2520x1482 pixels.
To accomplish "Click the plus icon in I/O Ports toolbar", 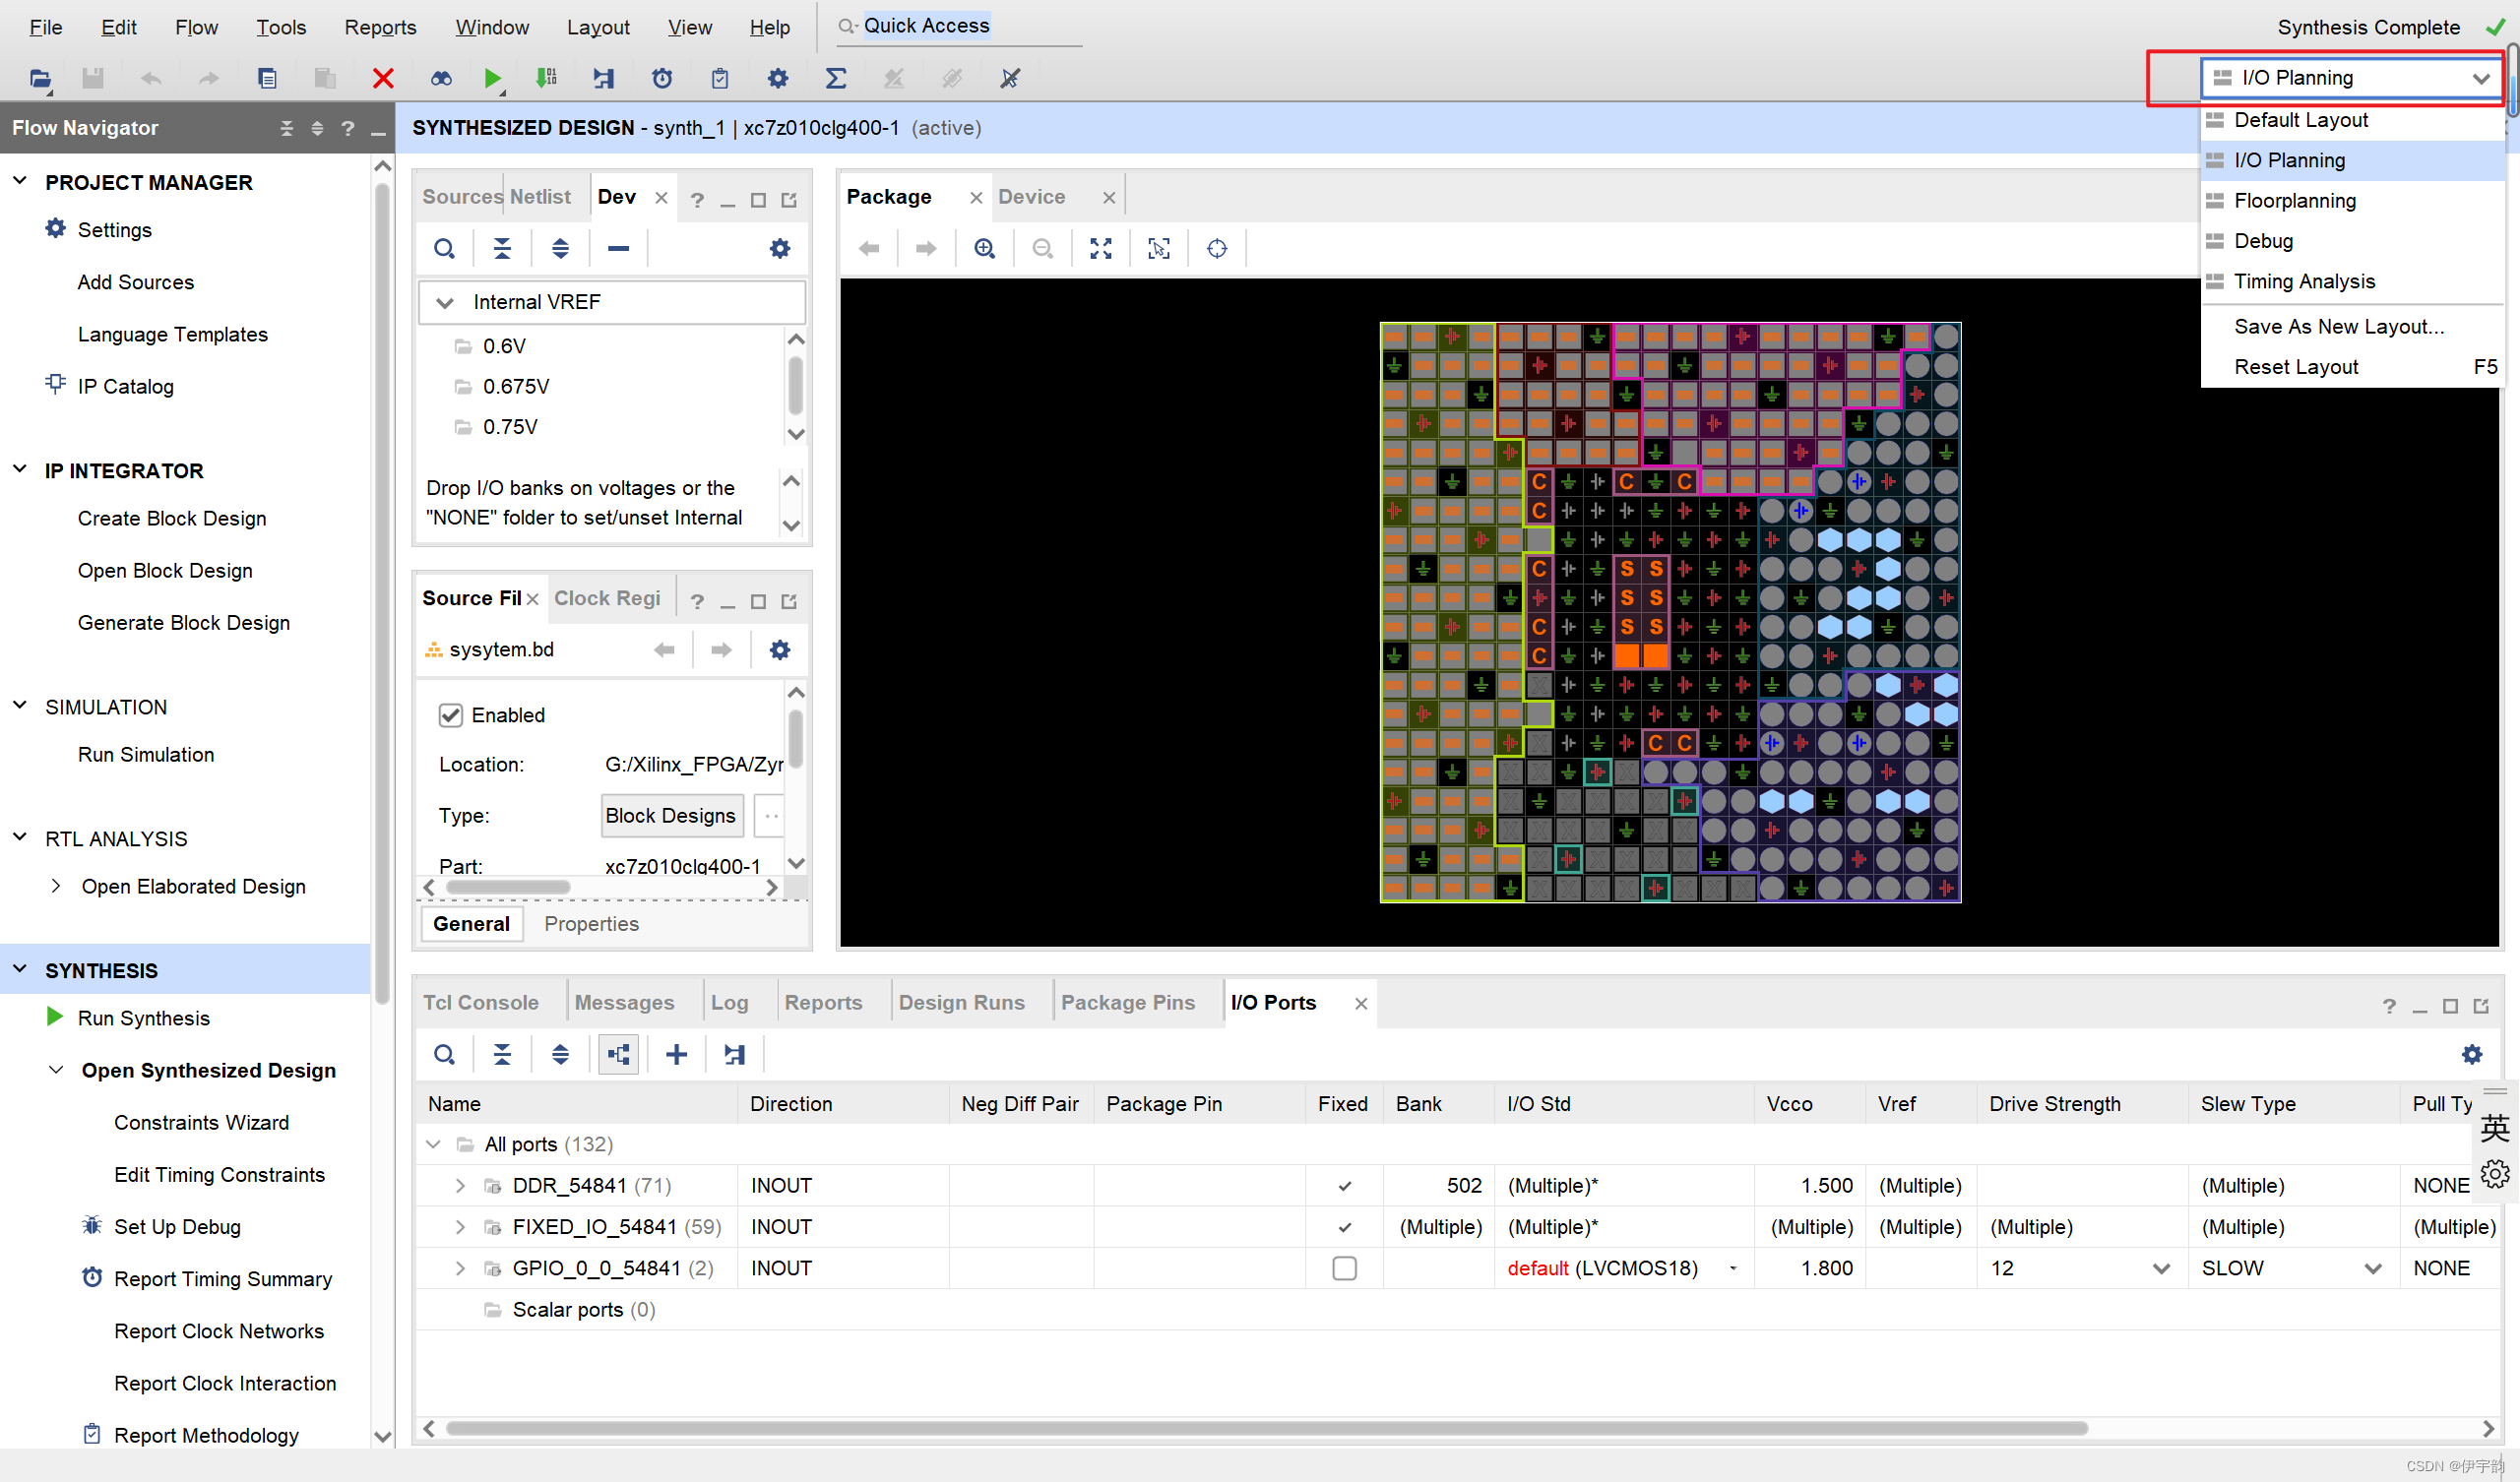I will [676, 1054].
